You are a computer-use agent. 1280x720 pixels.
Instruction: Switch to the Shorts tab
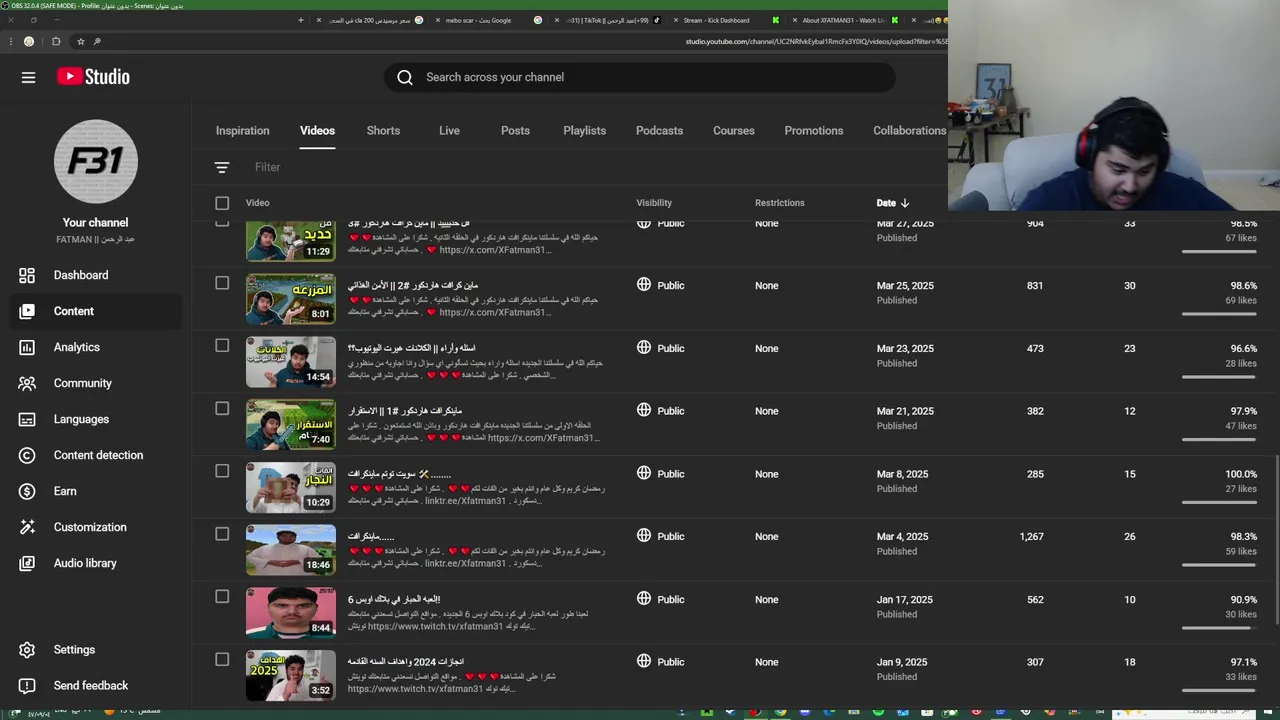tap(383, 131)
